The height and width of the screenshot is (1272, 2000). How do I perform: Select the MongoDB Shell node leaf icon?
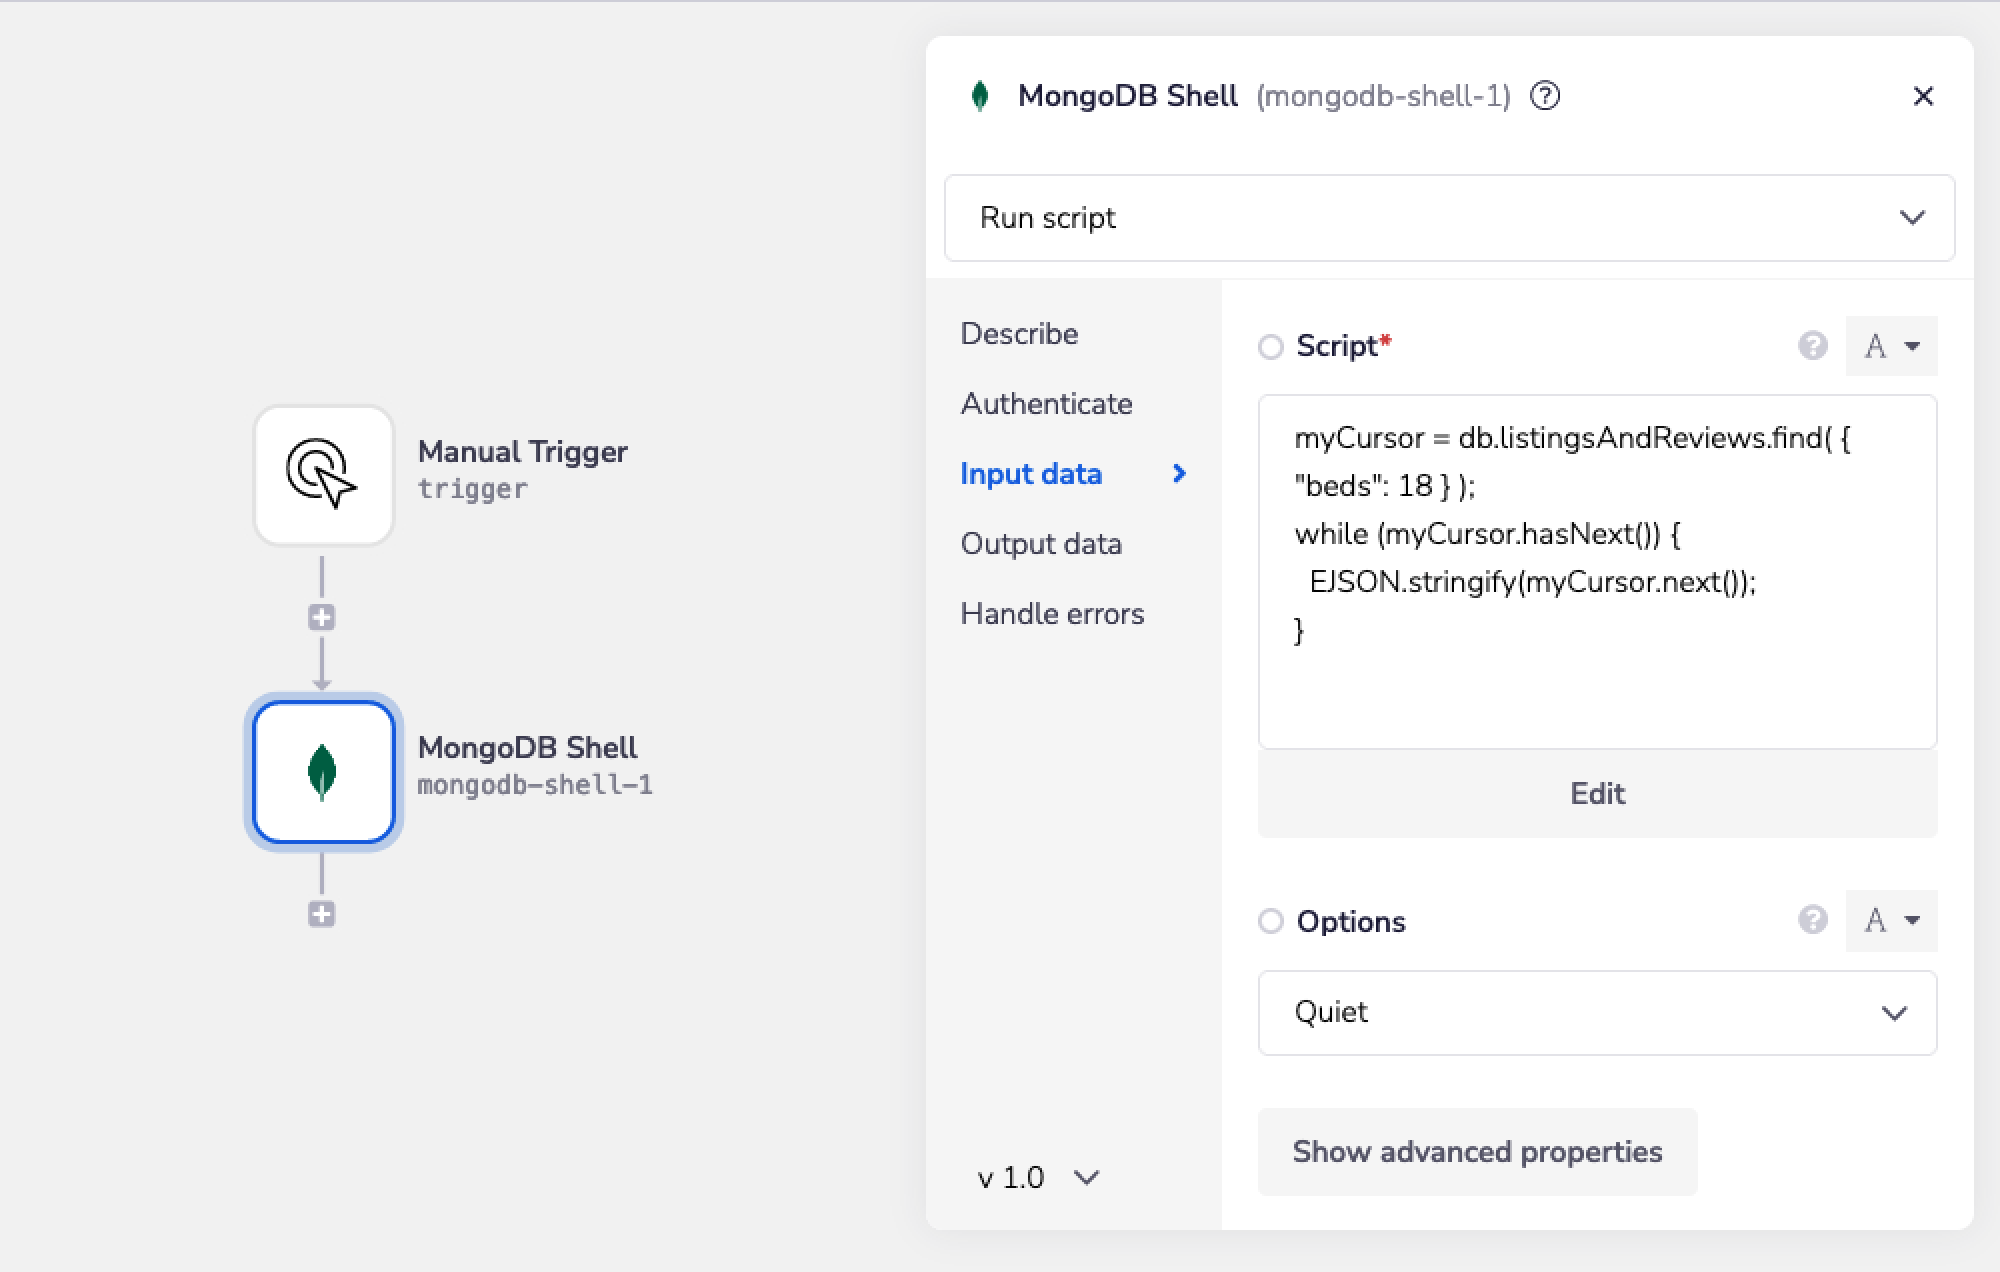(322, 773)
